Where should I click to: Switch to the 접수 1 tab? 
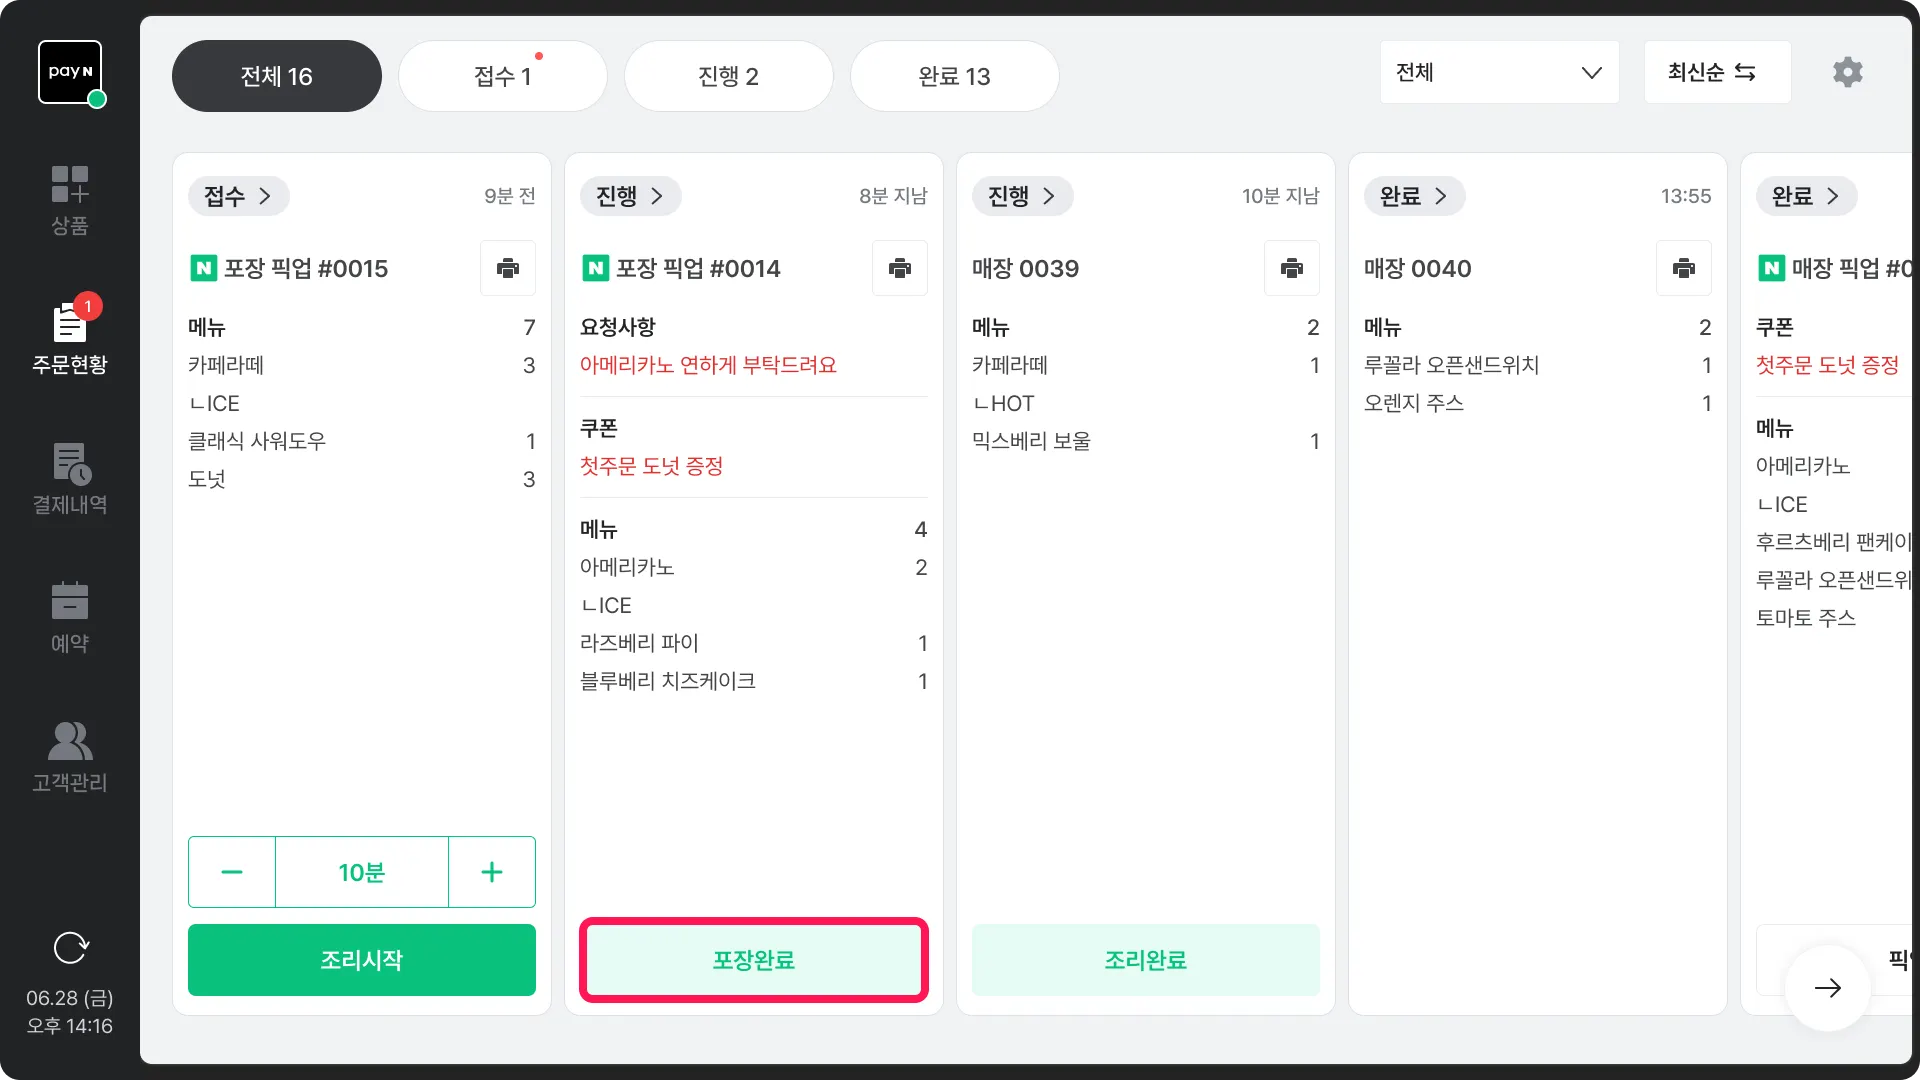click(x=502, y=76)
